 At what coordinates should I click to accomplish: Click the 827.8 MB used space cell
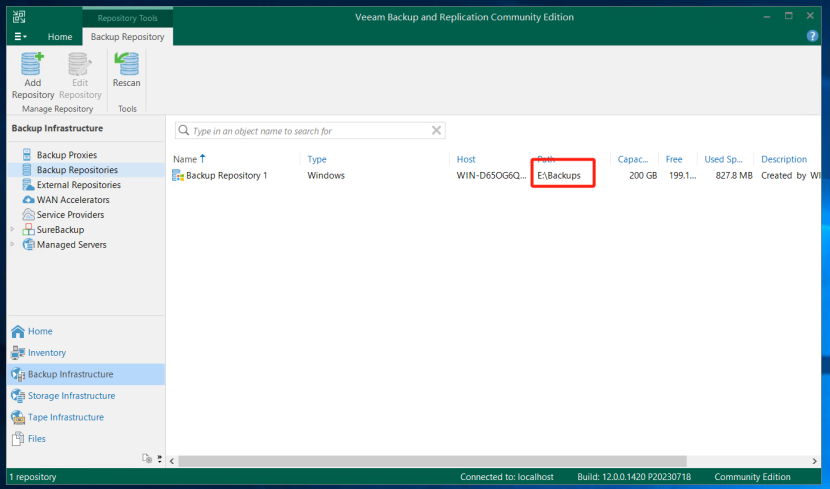click(x=734, y=175)
